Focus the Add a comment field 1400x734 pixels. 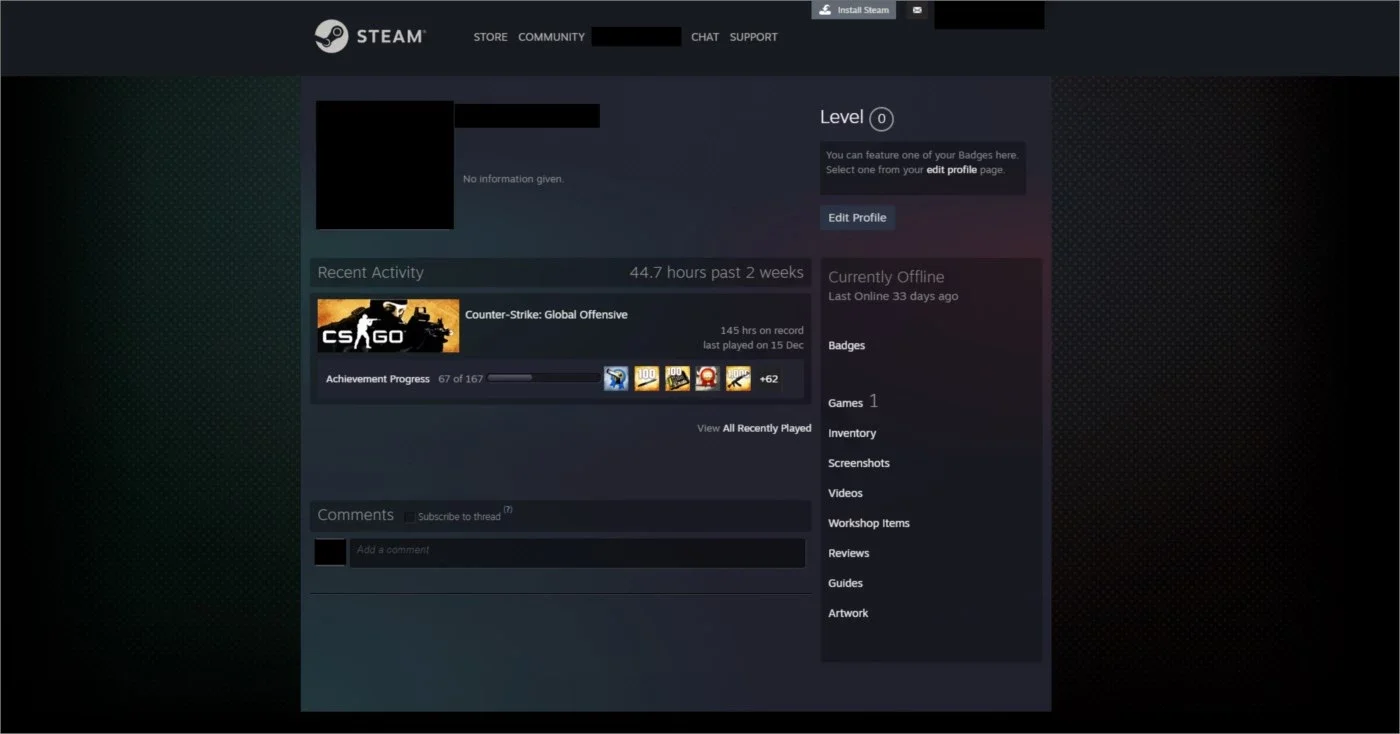point(577,553)
